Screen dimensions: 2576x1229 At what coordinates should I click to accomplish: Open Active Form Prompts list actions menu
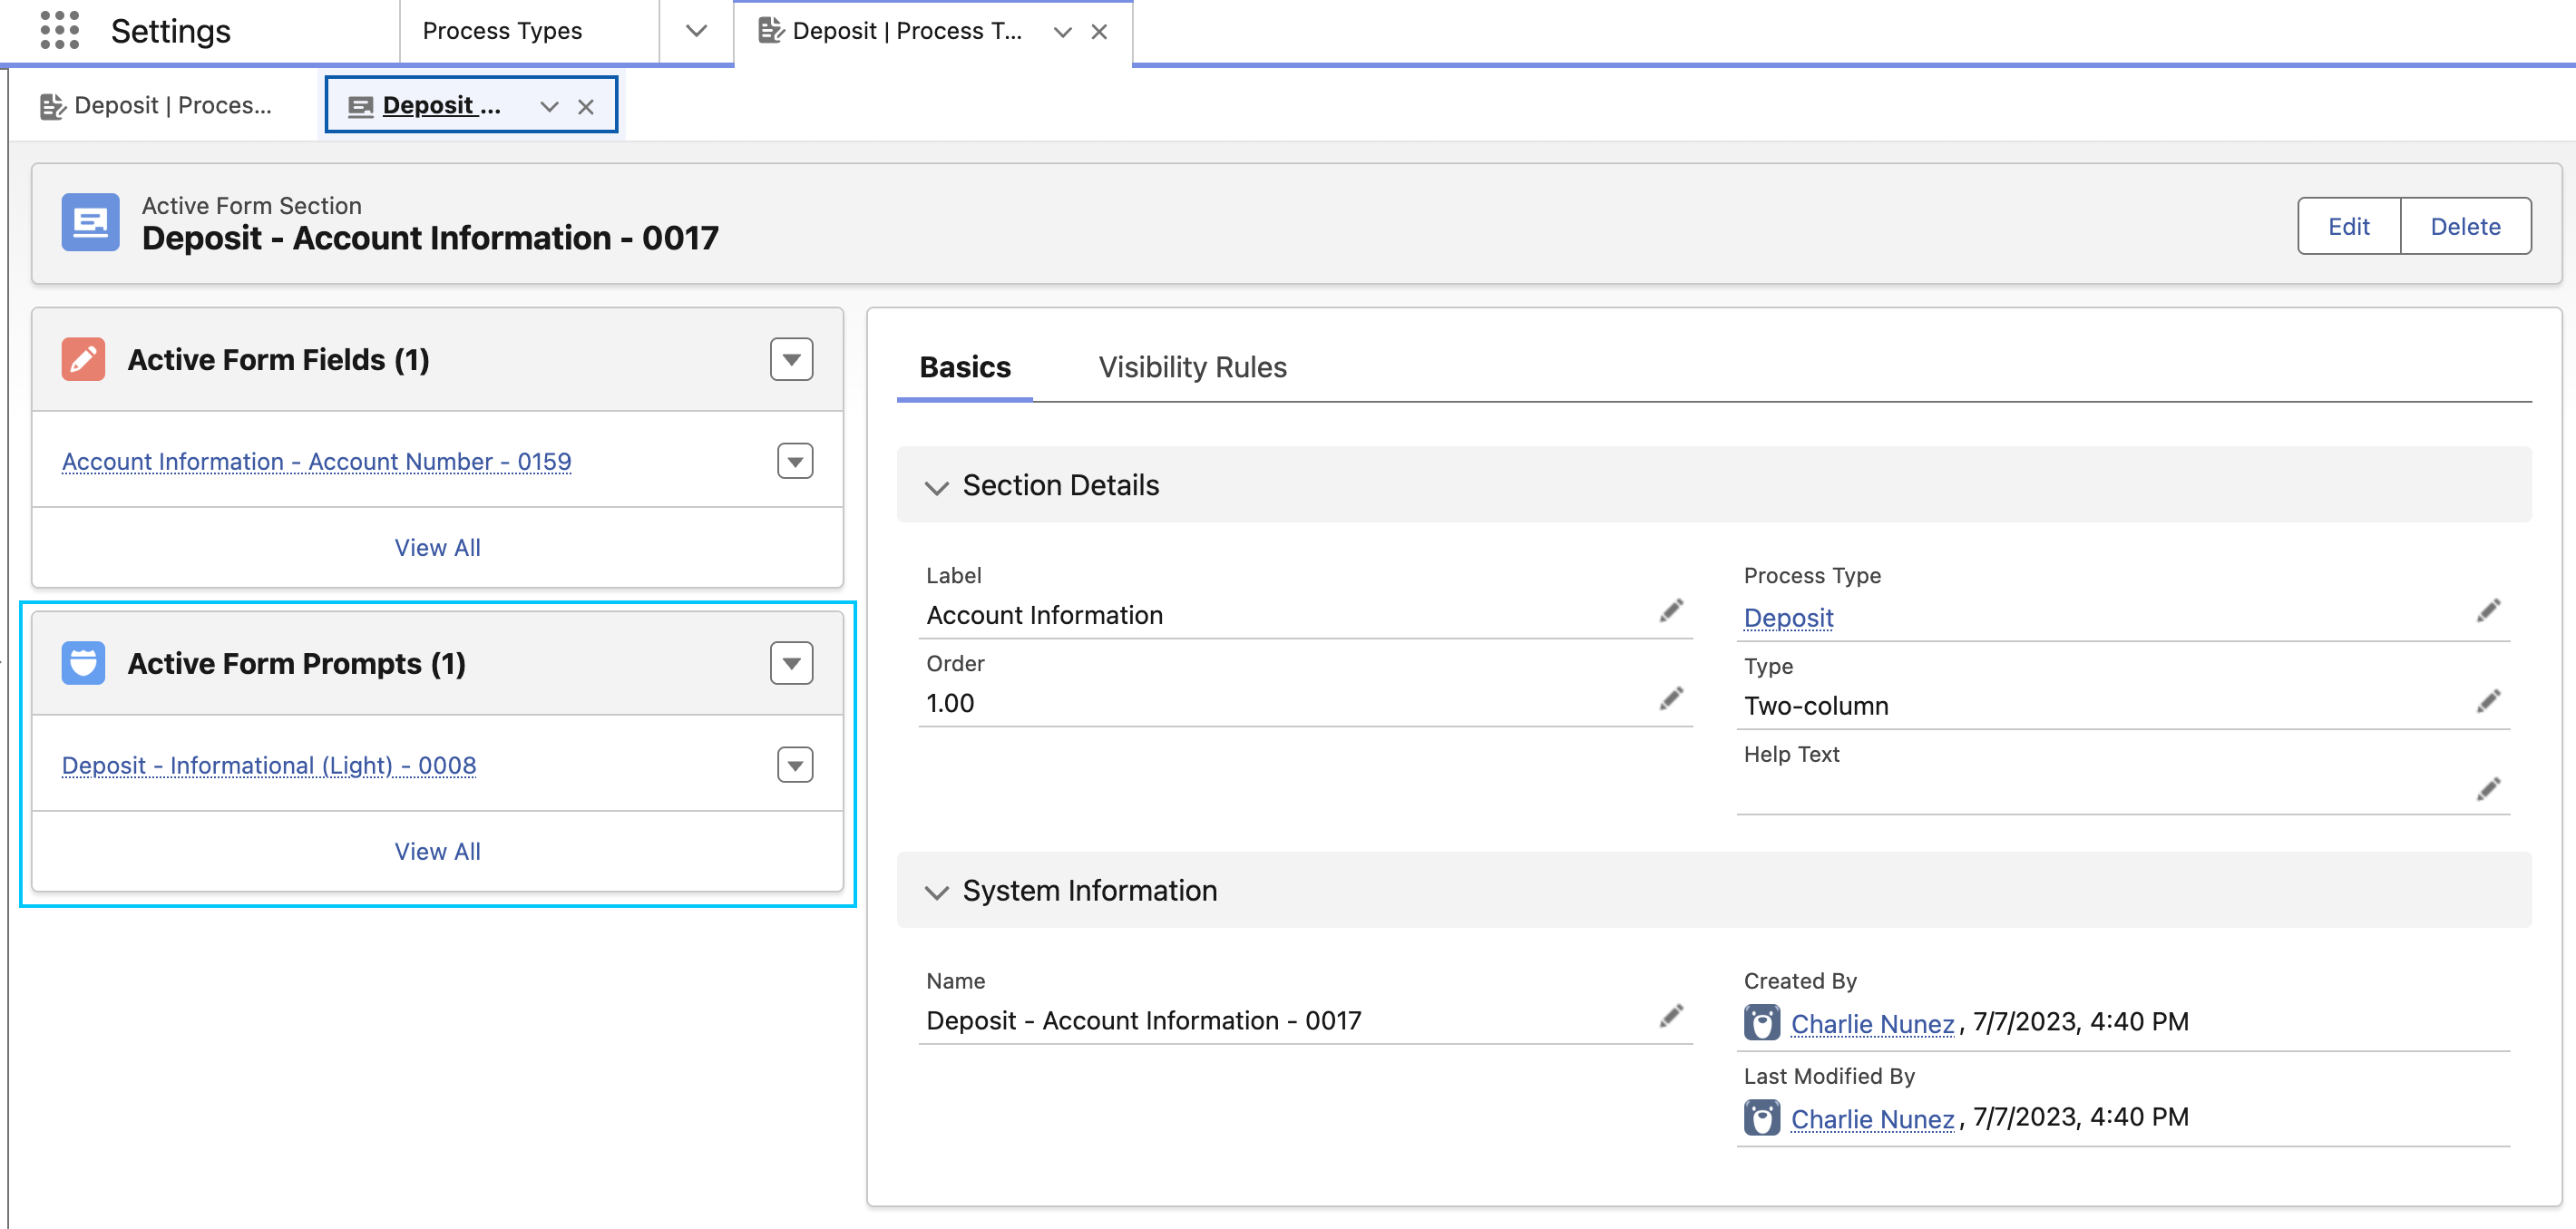791,663
